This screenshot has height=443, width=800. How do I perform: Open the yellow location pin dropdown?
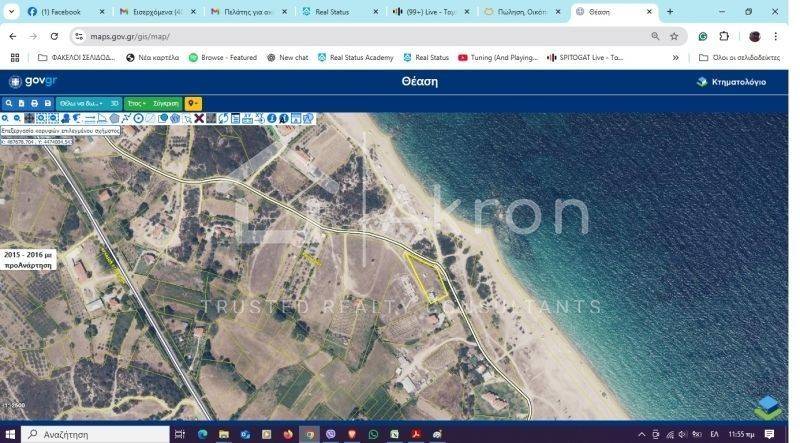coord(193,103)
